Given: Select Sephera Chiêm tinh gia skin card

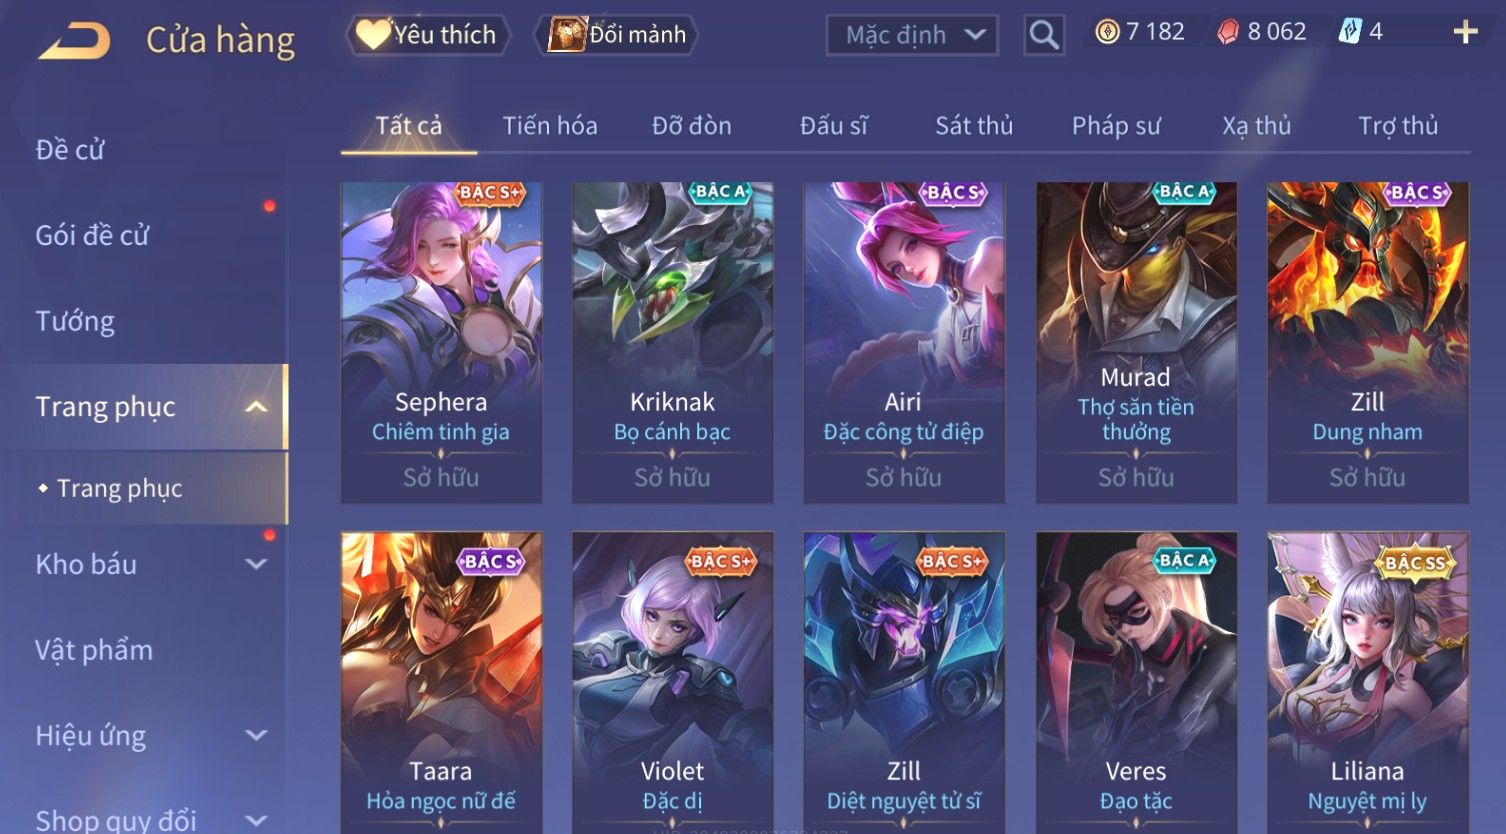Looking at the screenshot, I should 441,342.
